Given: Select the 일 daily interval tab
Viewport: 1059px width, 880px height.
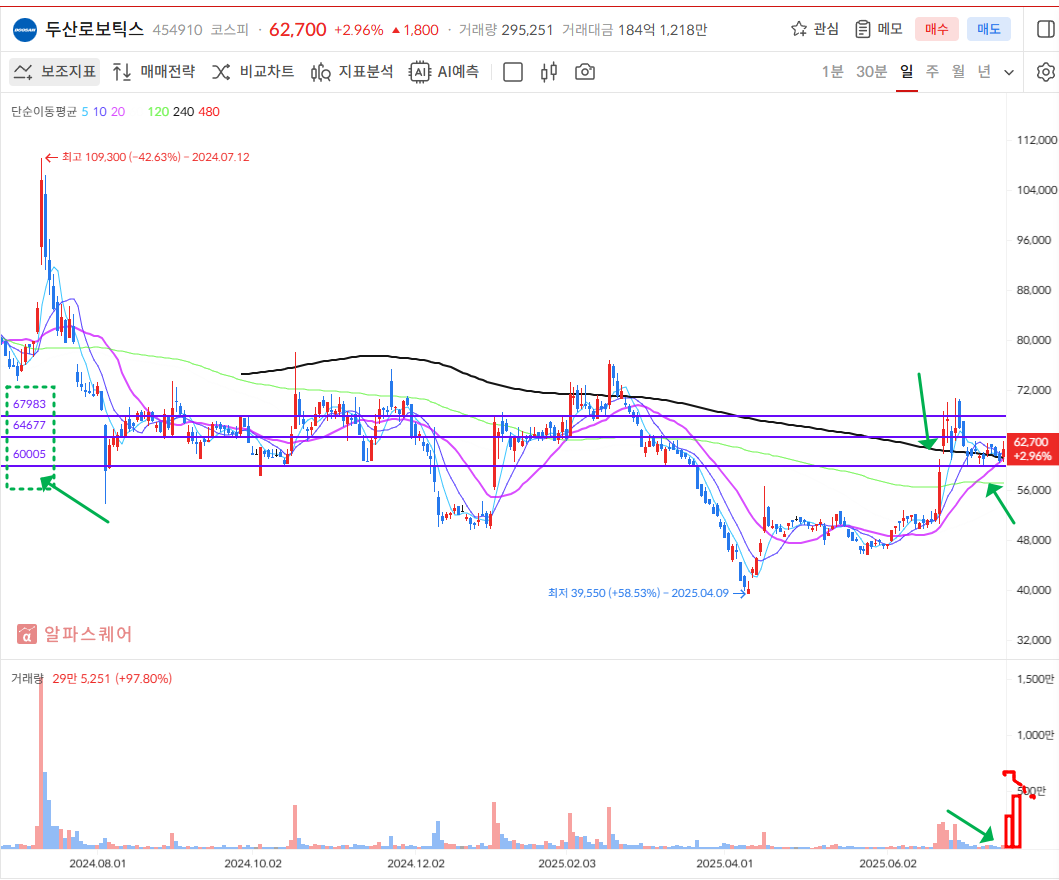Looking at the screenshot, I should (x=906, y=72).
